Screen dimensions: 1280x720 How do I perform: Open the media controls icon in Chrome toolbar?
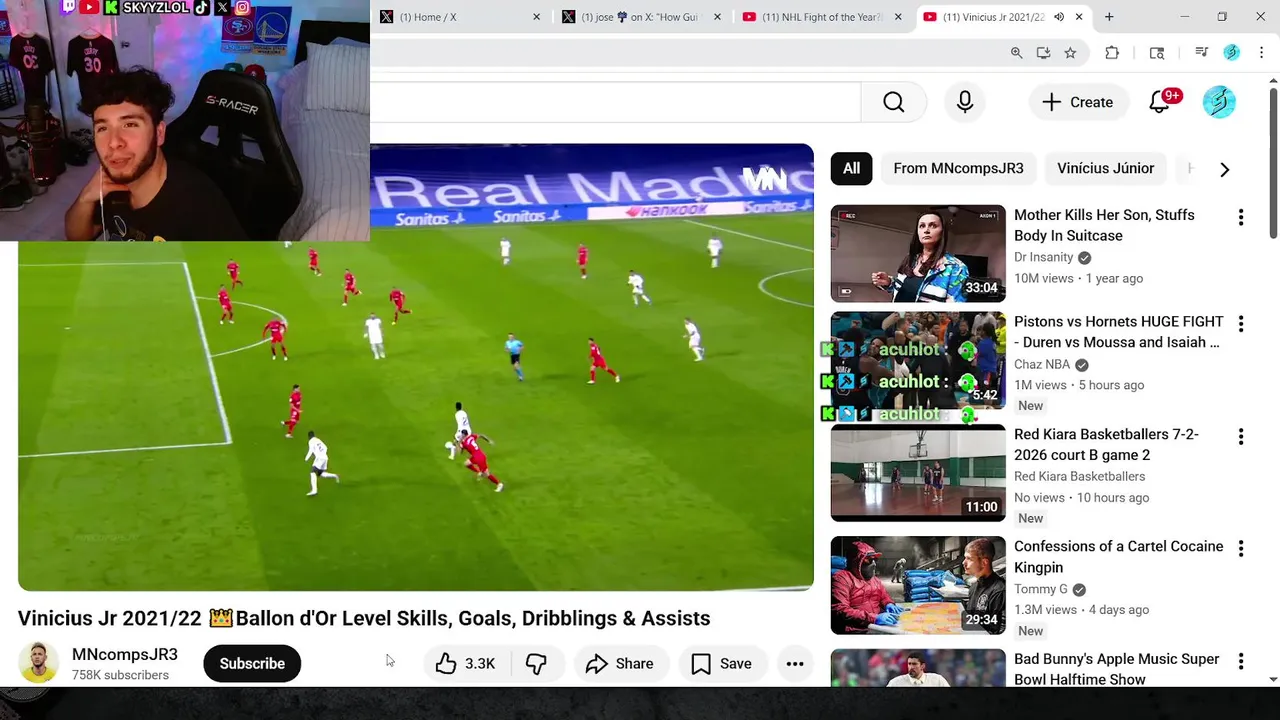click(x=1202, y=53)
